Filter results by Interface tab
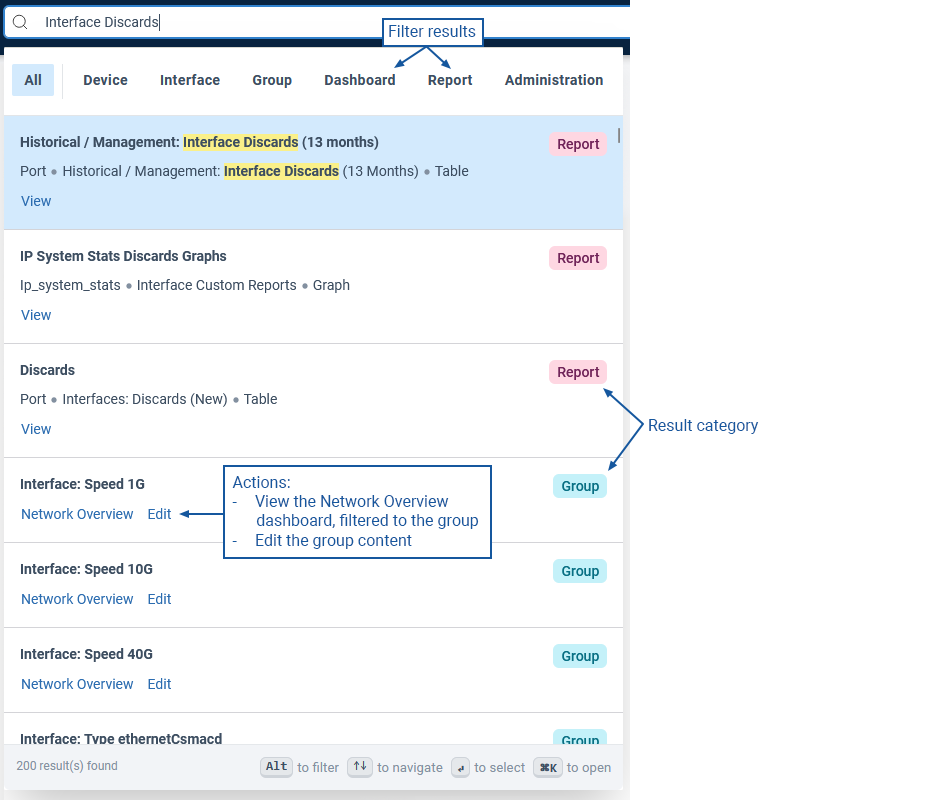 (190, 80)
